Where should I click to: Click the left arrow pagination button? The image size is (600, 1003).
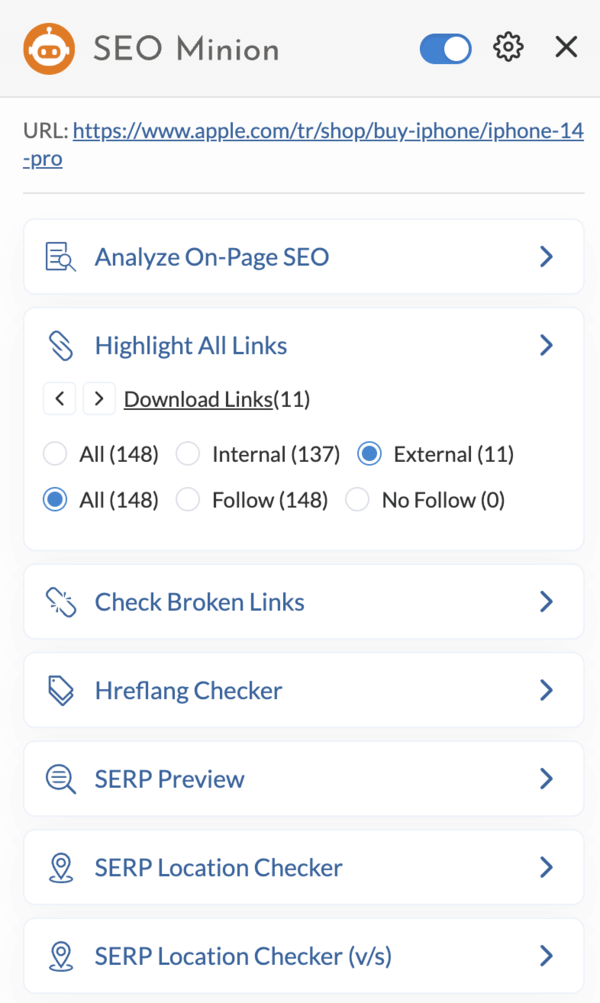[x=59, y=398]
